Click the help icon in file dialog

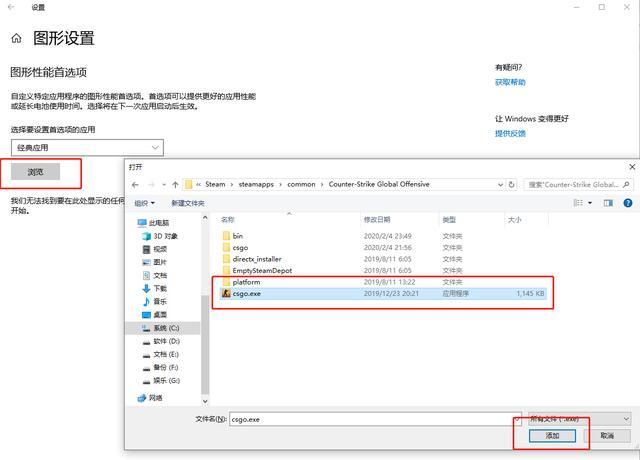(x=627, y=202)
